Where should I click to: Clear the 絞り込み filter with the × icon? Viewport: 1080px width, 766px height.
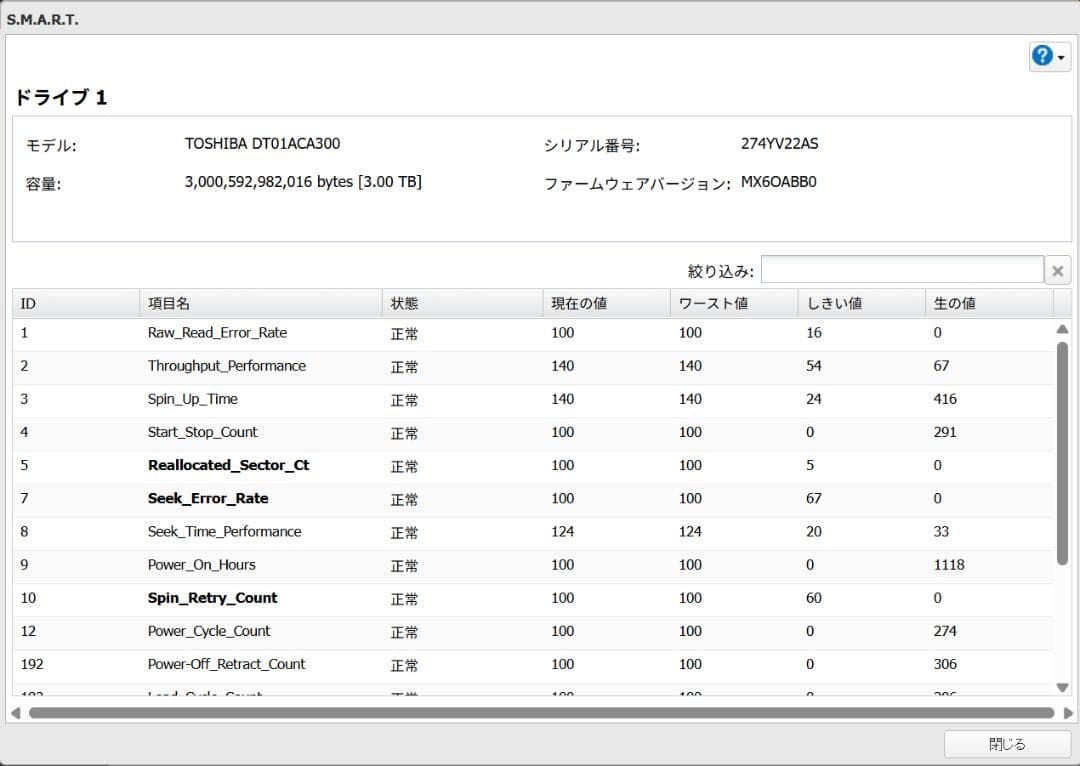click(1057, 269)
